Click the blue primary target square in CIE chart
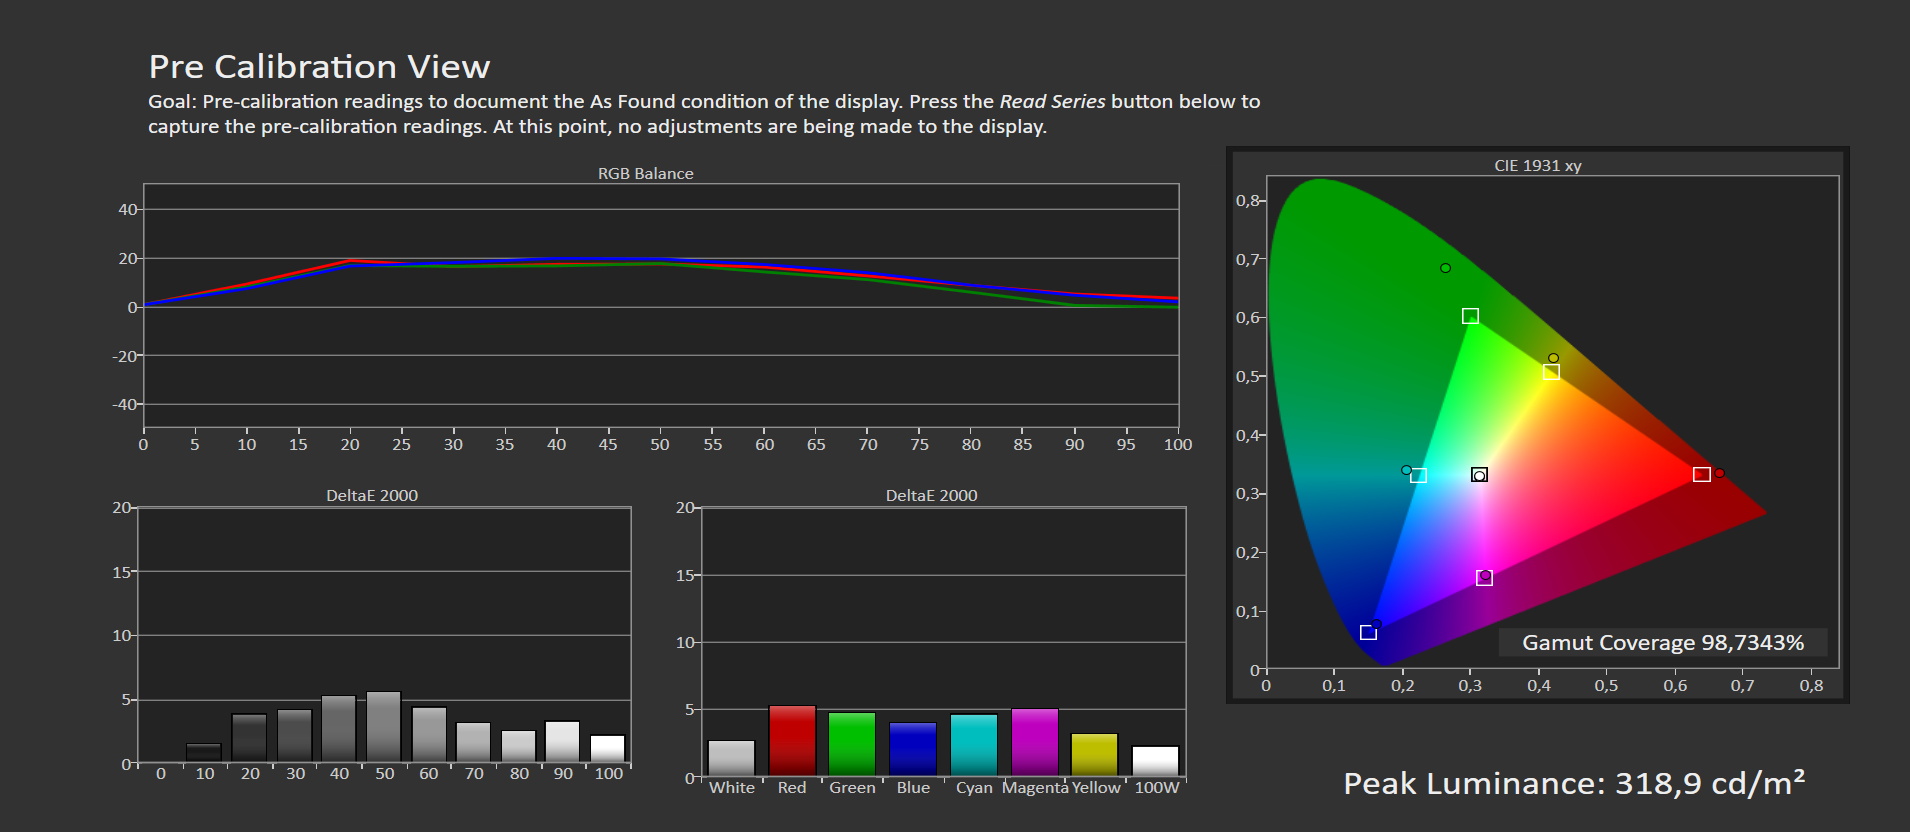Image resolution: width=1910 pixels, height=832 pixels. 1368,632
